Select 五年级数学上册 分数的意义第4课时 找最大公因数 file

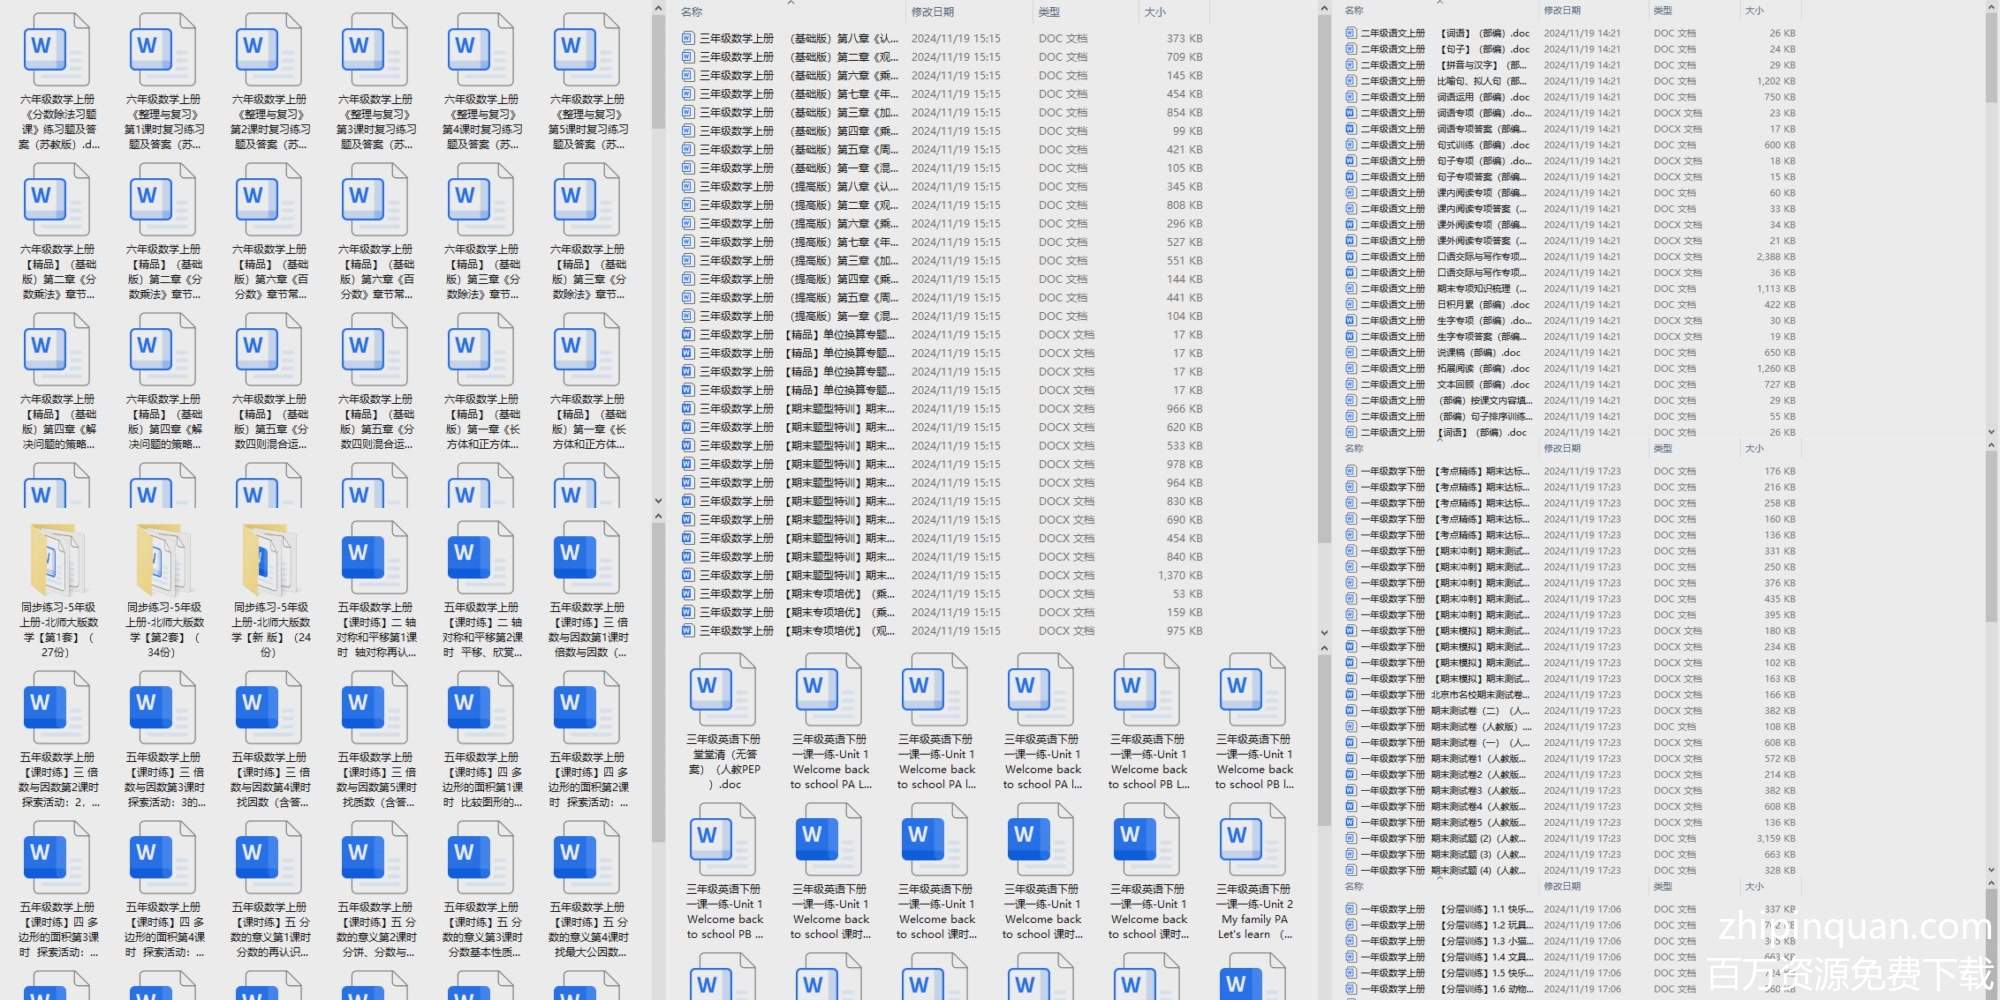tap(588, 862)
